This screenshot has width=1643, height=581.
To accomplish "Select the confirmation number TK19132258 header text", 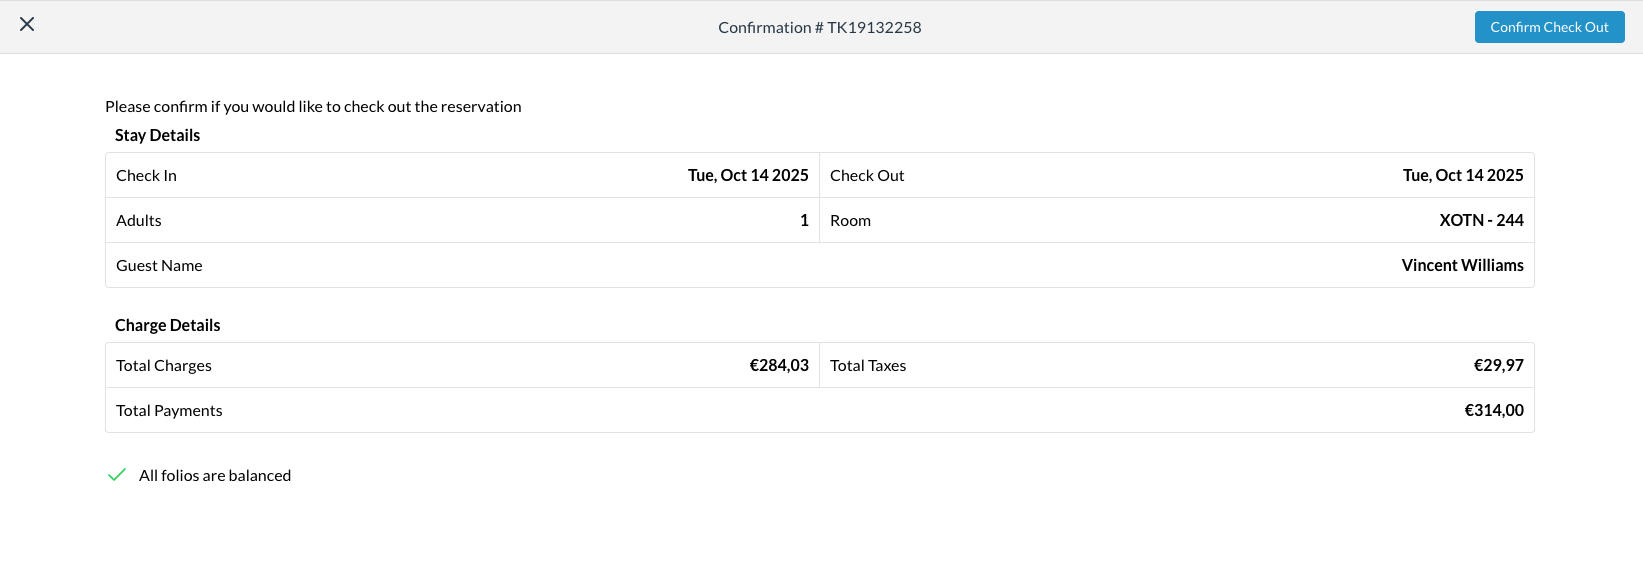I will [x=819, y=27].
